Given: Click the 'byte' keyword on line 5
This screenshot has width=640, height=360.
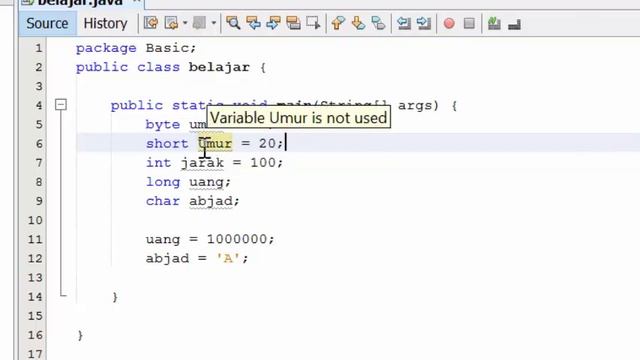Looking at the screenshot, I should click(163, 124).
